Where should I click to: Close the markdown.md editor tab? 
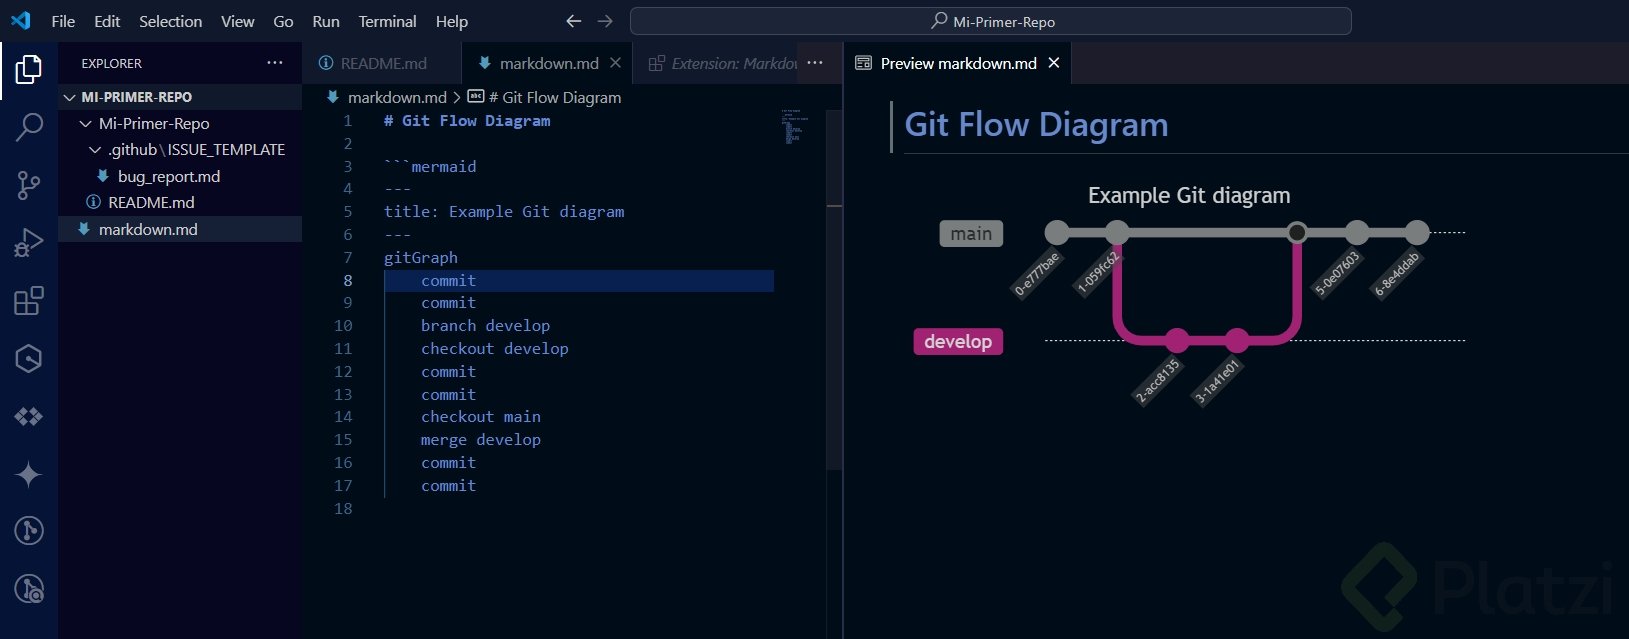pyautogui.click(x=615, y=63)
